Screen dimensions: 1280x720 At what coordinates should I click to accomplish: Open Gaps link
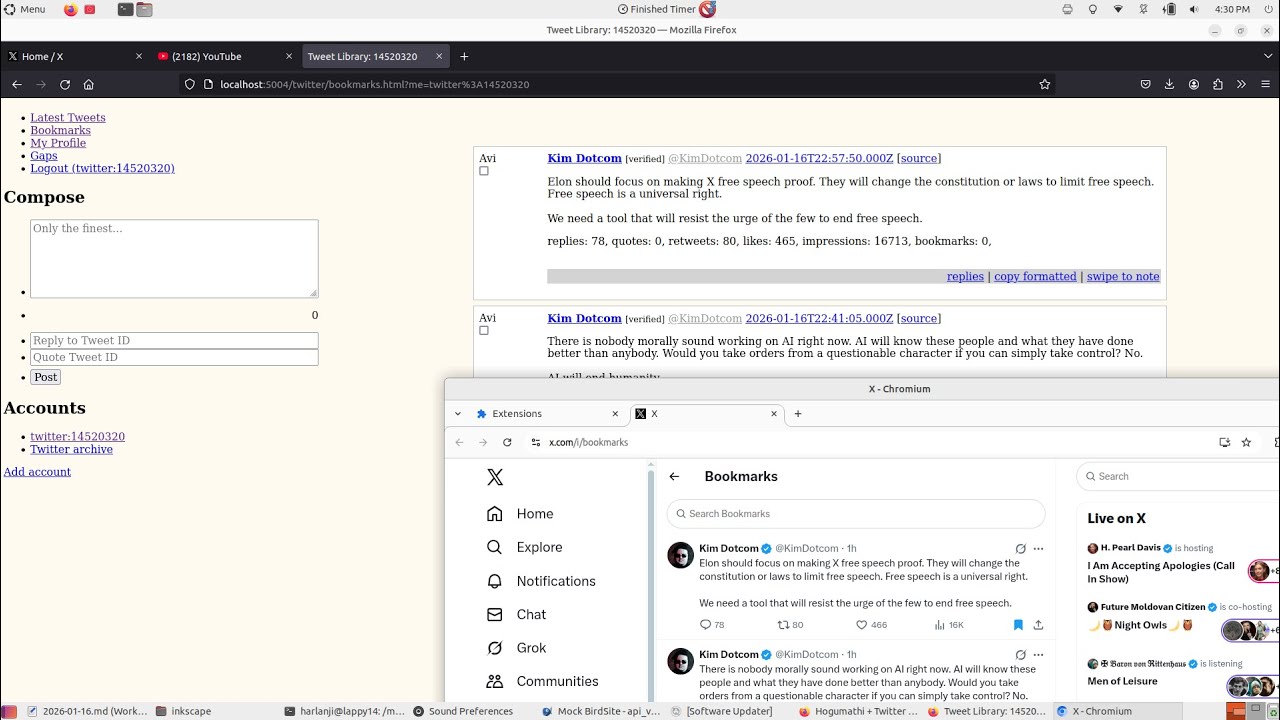[44, 156]
